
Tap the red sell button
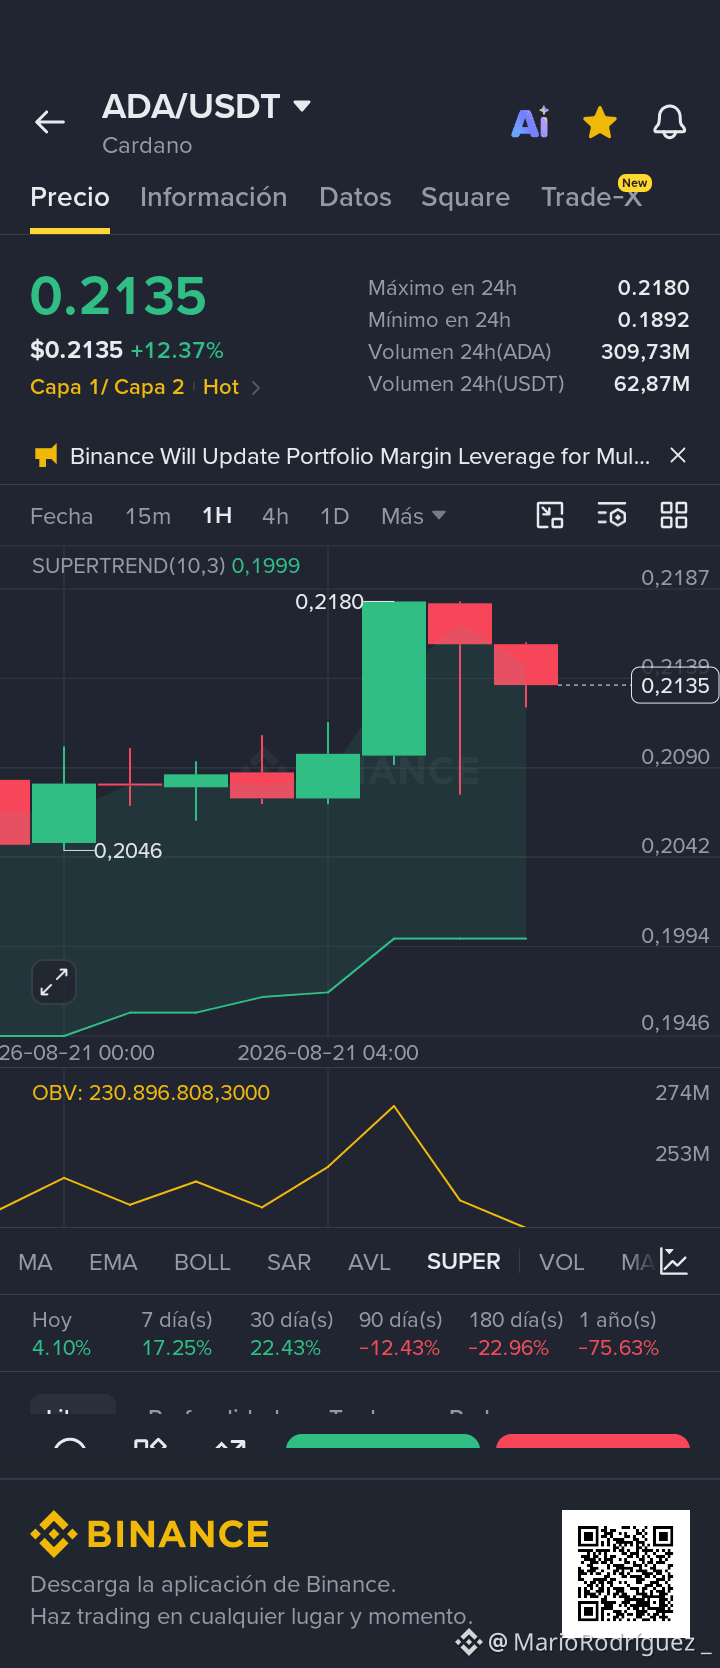click(593, 1441)
